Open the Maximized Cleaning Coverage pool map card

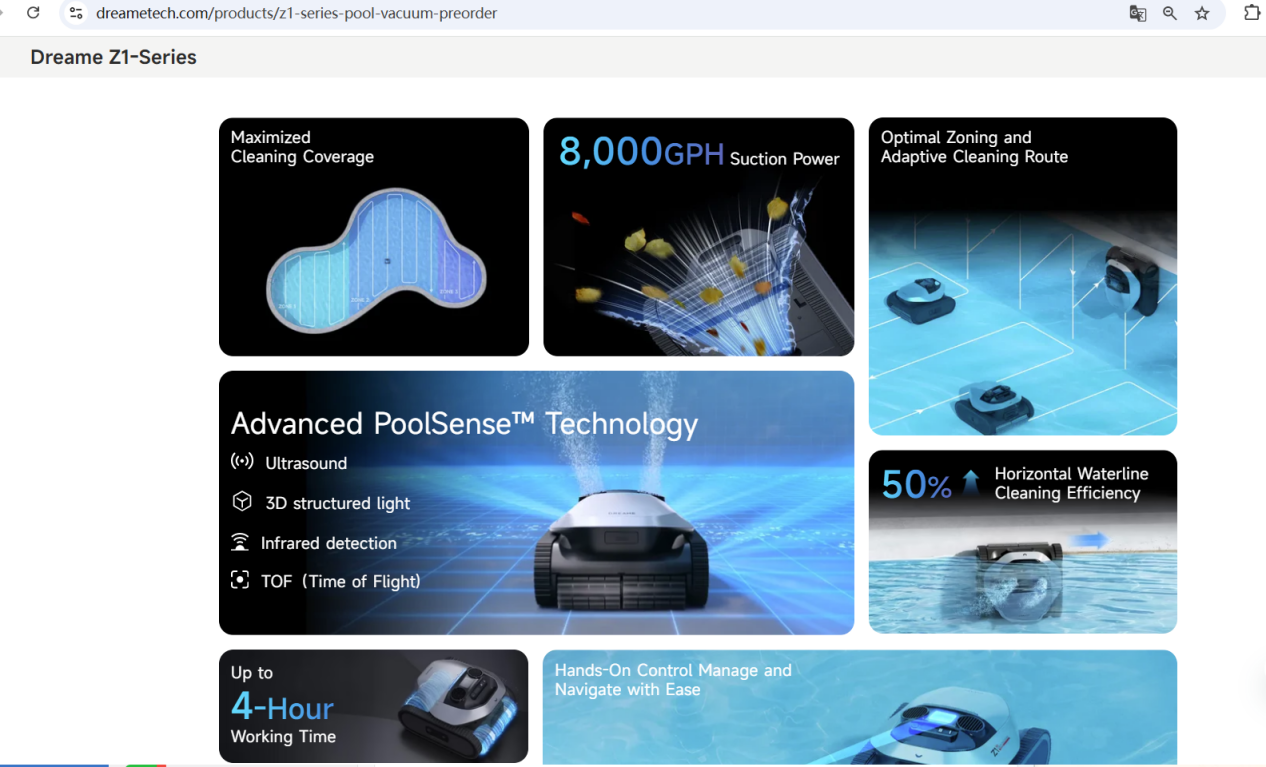(x=374, y=237)
